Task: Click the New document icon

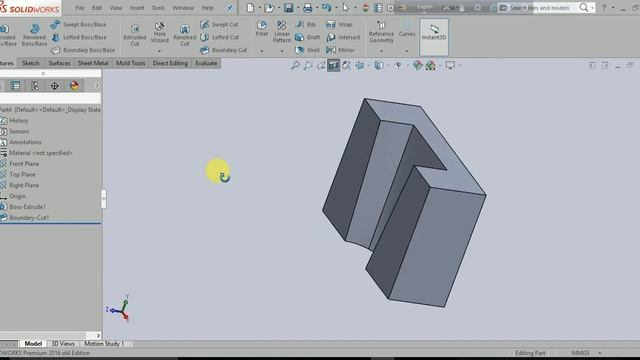Action: pos(250,8)
